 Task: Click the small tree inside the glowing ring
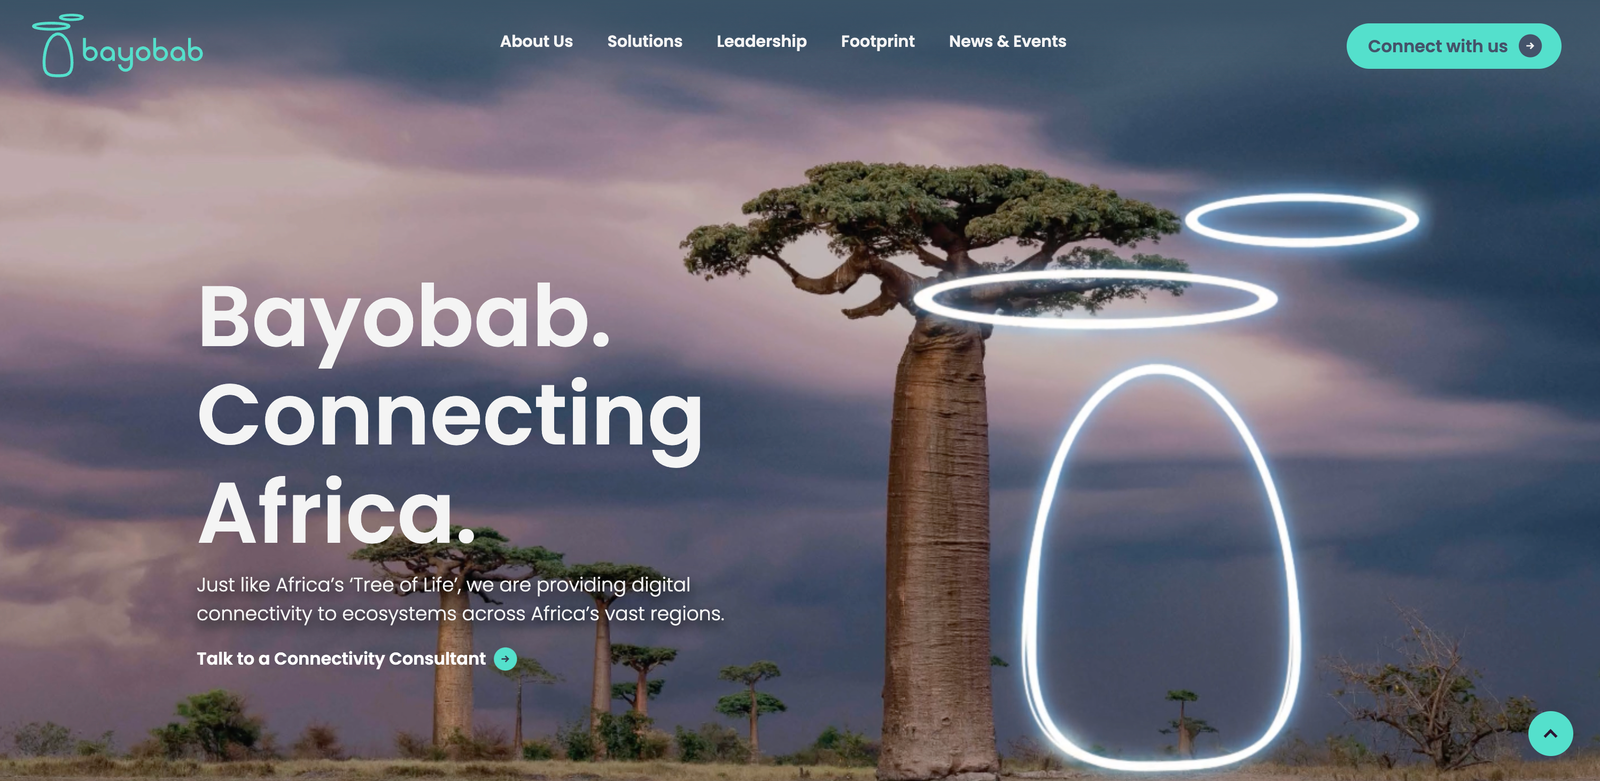click(x=1184, y=721)
